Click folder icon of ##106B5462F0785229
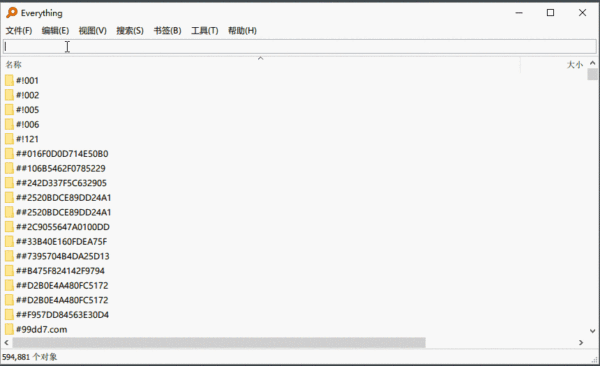Image resolution: width=600 pixels, height=366 pixels. pyautogui.click(x=9, y=168)
